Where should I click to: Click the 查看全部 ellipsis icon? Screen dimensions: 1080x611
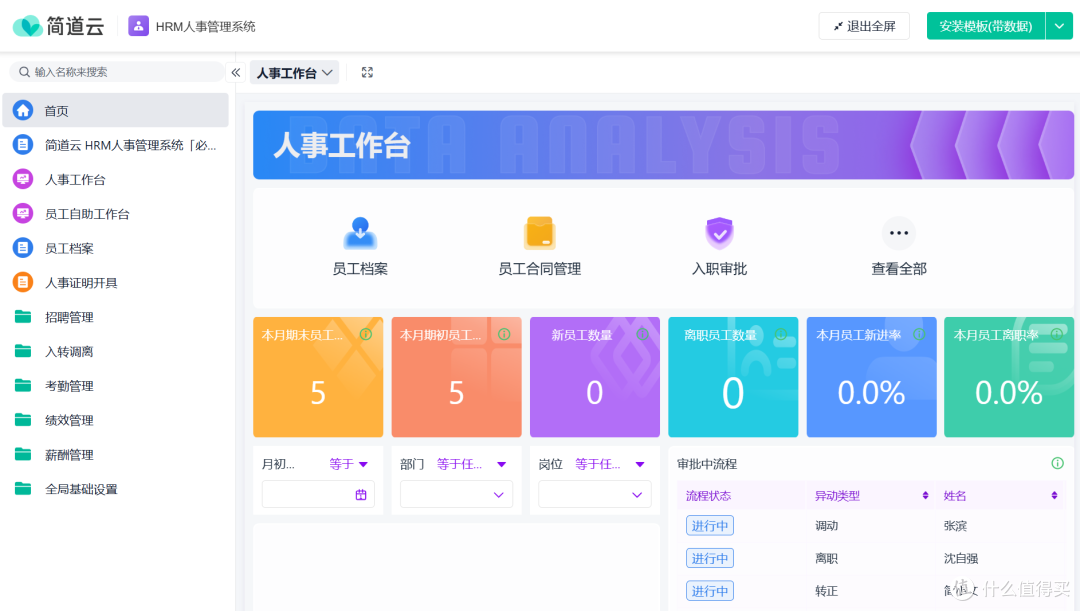pyautogui.click(x=898, y=234)
